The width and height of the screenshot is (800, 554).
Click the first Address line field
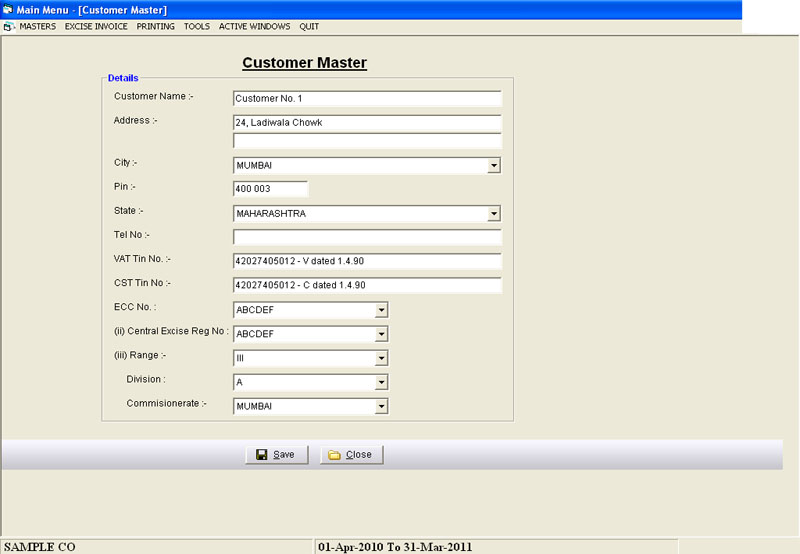[367, 122]
